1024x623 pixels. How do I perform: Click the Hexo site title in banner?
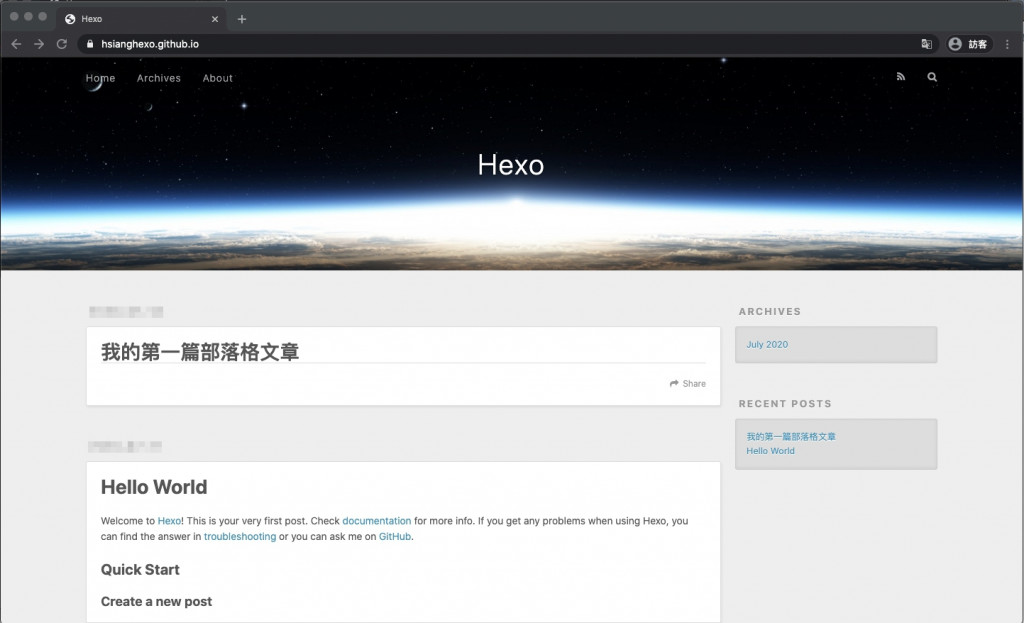tap(511, 165)
